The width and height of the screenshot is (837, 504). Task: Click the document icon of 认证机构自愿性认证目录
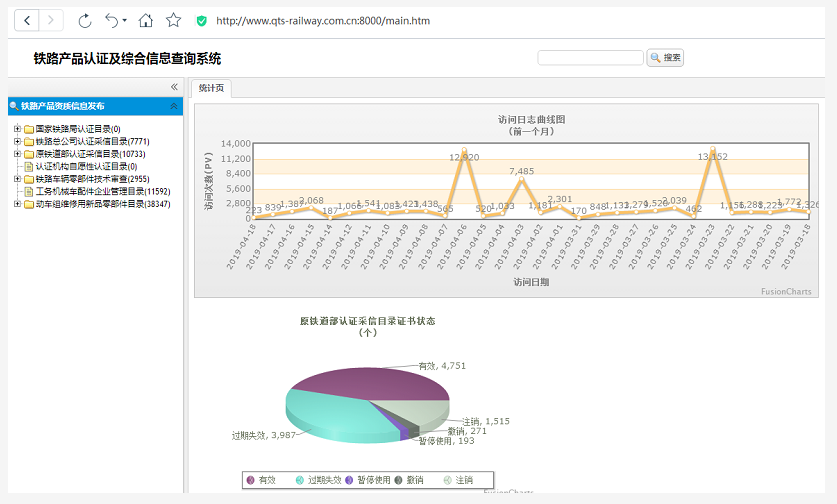[29, 167]
